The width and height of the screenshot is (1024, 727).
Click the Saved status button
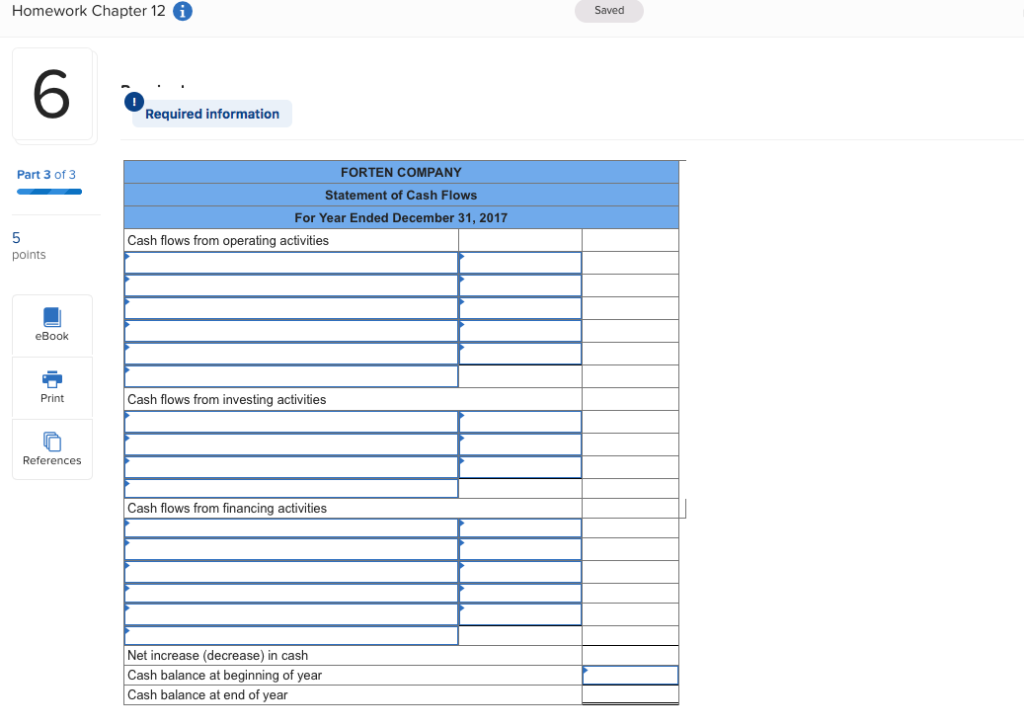609,10
